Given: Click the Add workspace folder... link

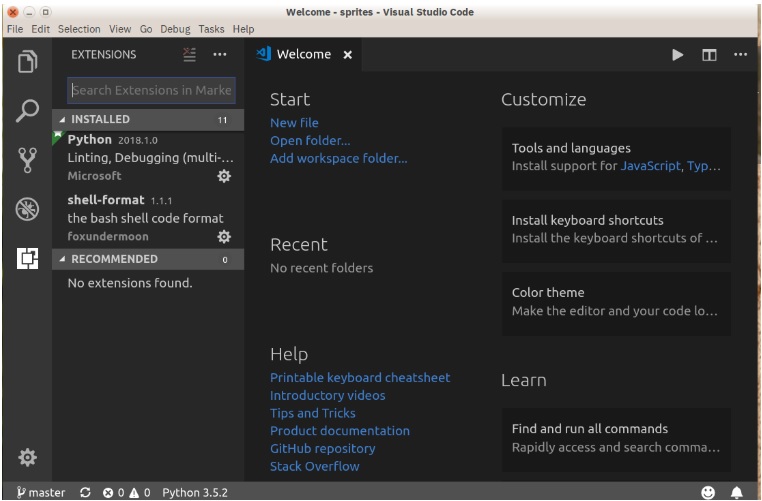Looking at the screenshot, I should (339, 158).
